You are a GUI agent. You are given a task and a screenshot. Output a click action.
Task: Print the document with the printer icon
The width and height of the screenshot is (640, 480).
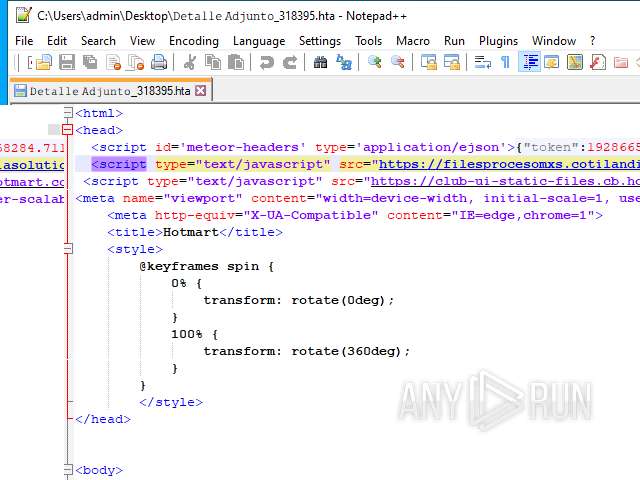pos(159,62)
